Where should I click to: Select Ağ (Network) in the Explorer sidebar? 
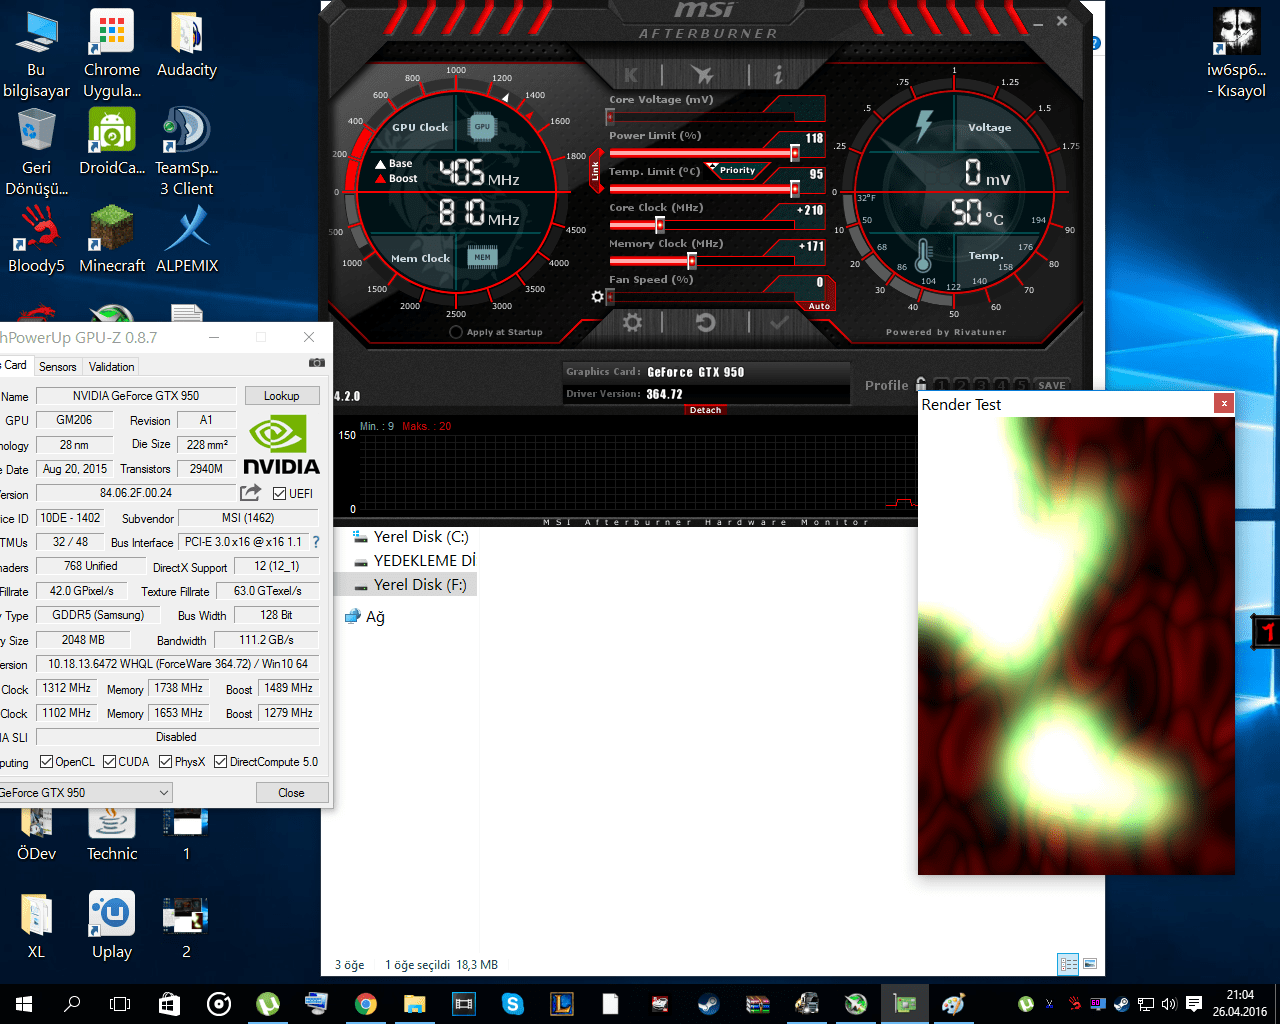(365, 617)
